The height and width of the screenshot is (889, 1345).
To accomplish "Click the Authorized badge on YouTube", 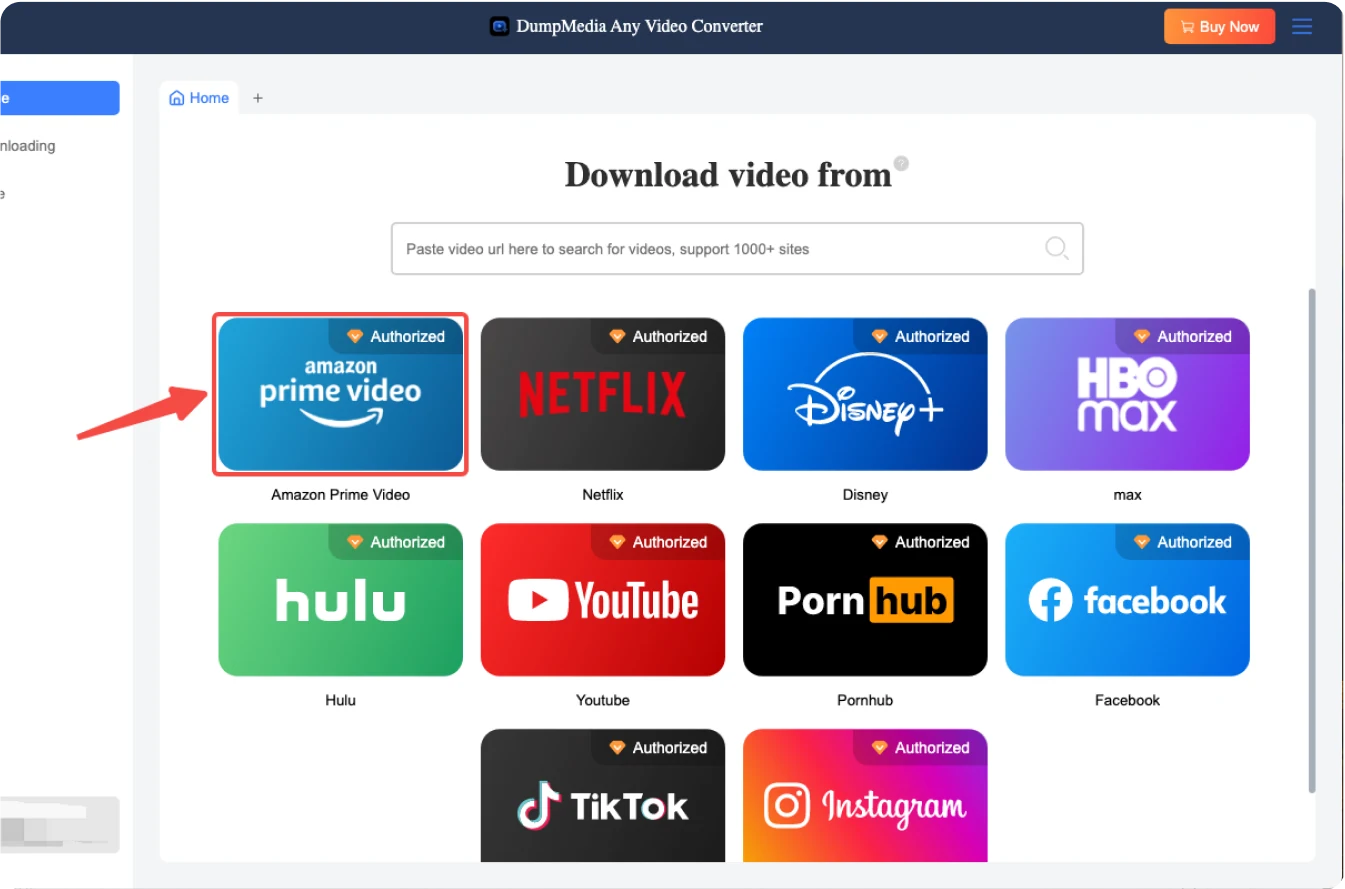I will pyautogui.click(x=658, y=542).
